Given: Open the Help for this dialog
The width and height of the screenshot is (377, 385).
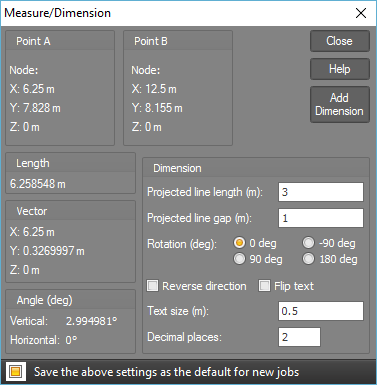Looking at the screenshot, I should click(x=340, y=69).
